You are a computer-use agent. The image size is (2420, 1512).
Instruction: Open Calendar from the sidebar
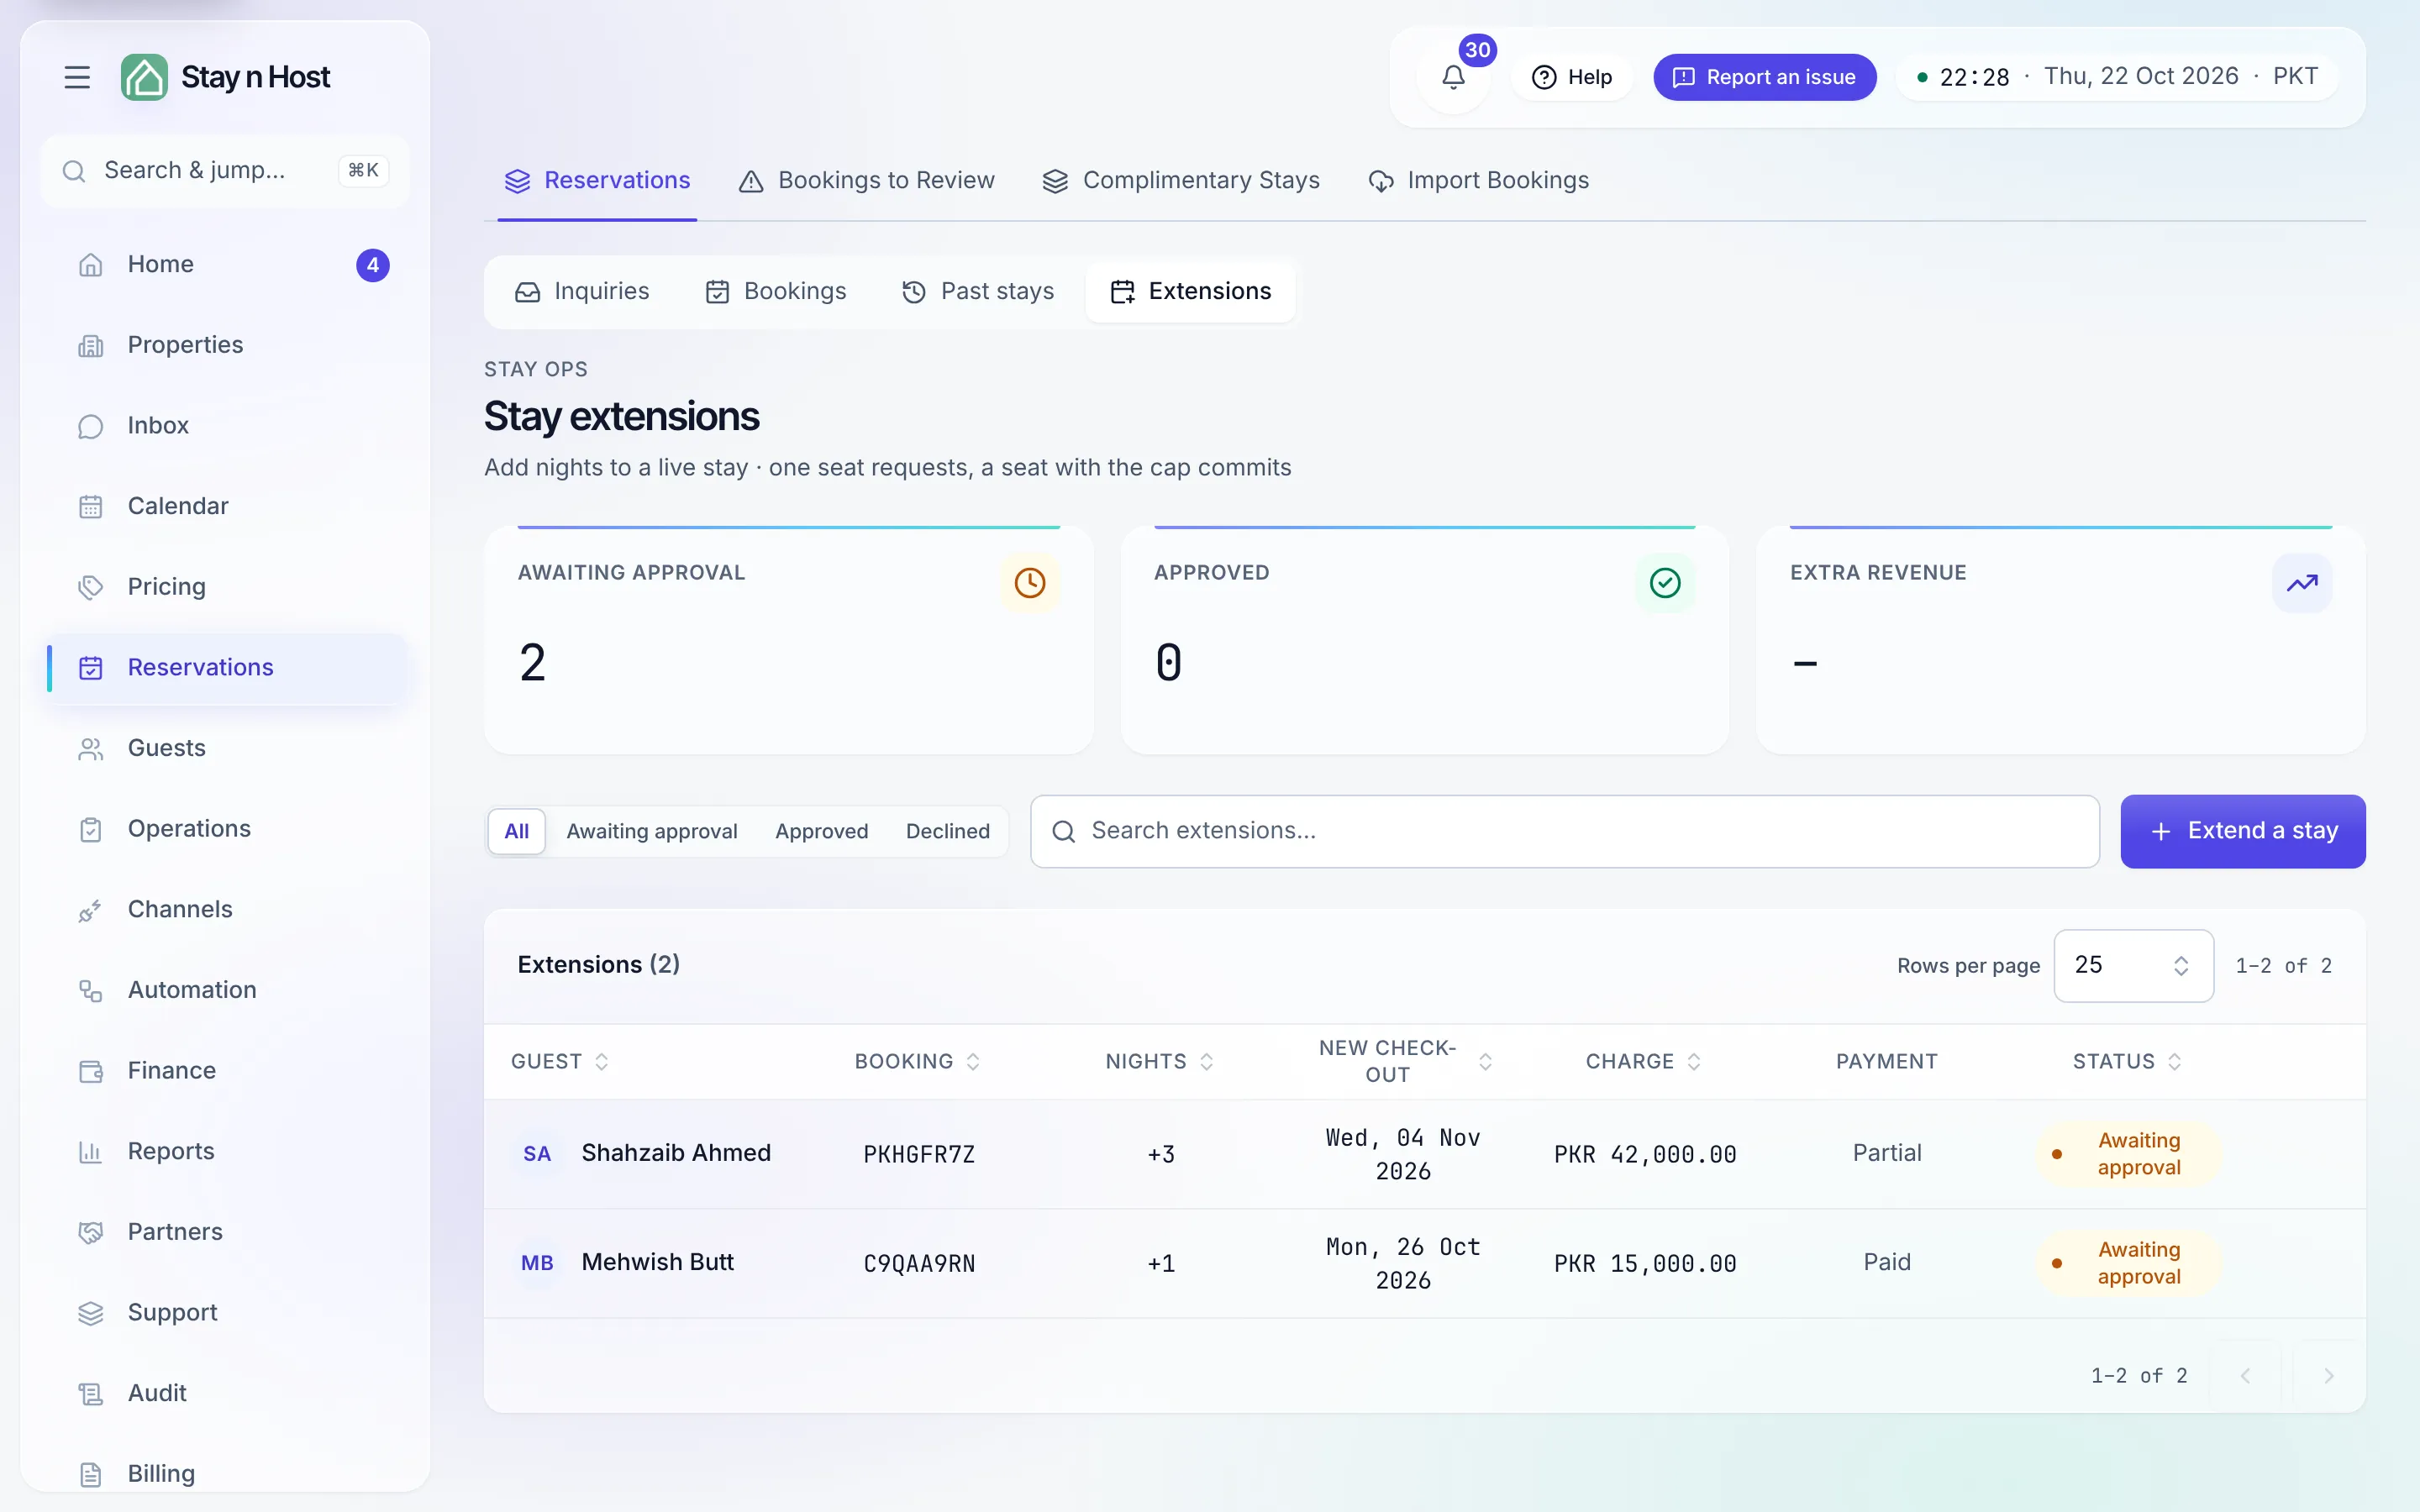click(x=227, y=506)
